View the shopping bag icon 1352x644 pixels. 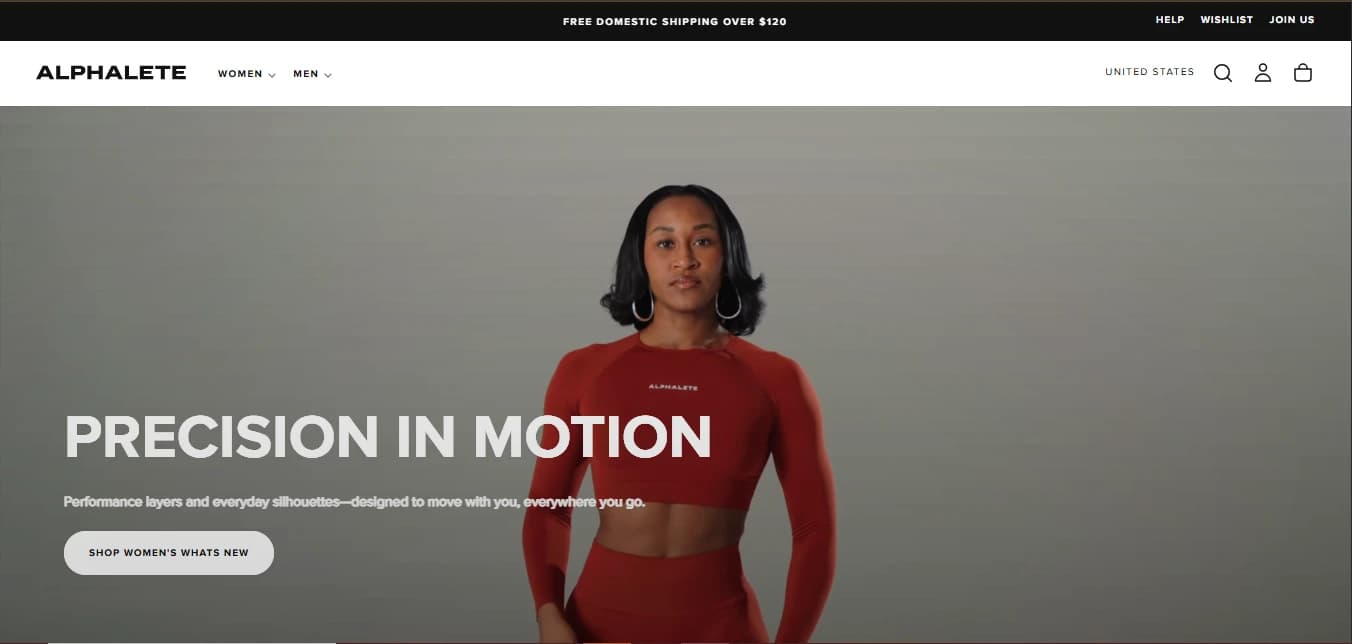click(x=1303, y=73)
